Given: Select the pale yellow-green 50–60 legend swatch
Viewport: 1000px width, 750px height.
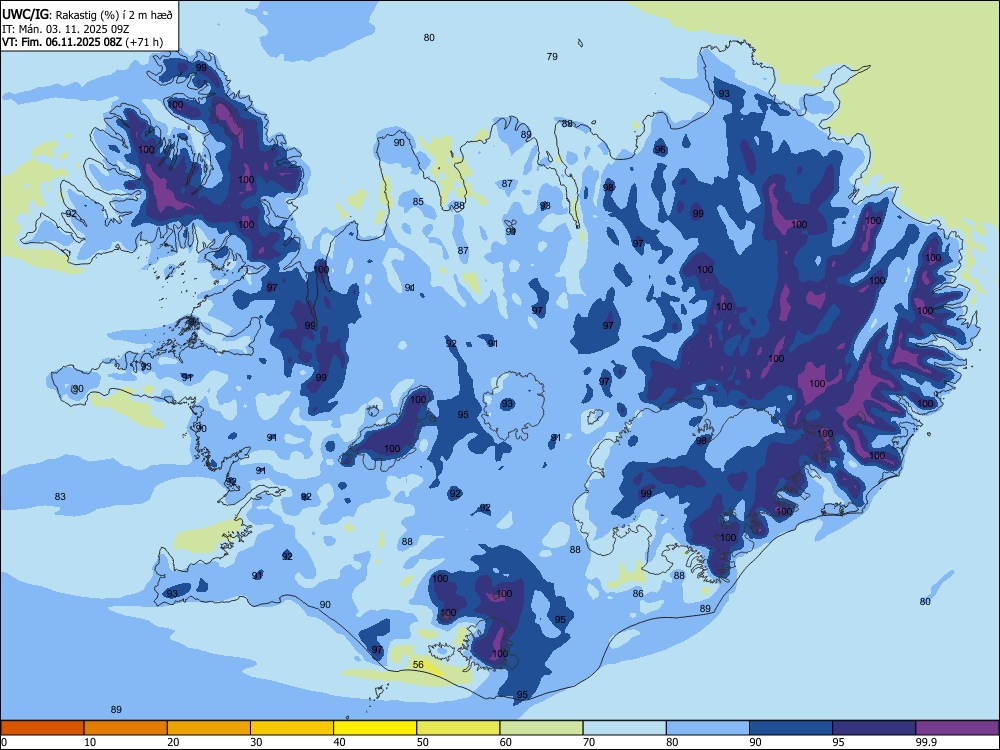Looking at the screenshot, I should [x=458, y=728].
